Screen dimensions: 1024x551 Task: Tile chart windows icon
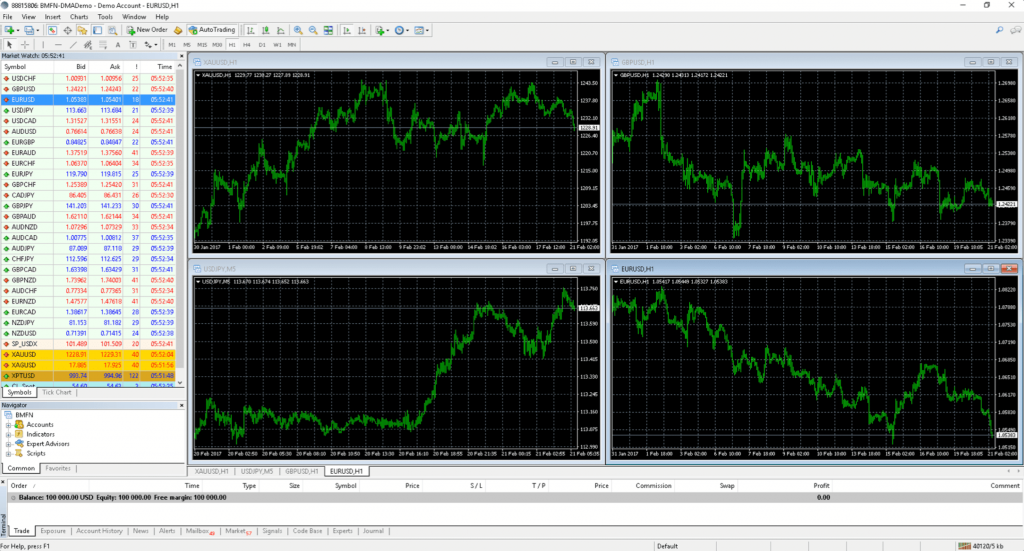tap(328, 30)
